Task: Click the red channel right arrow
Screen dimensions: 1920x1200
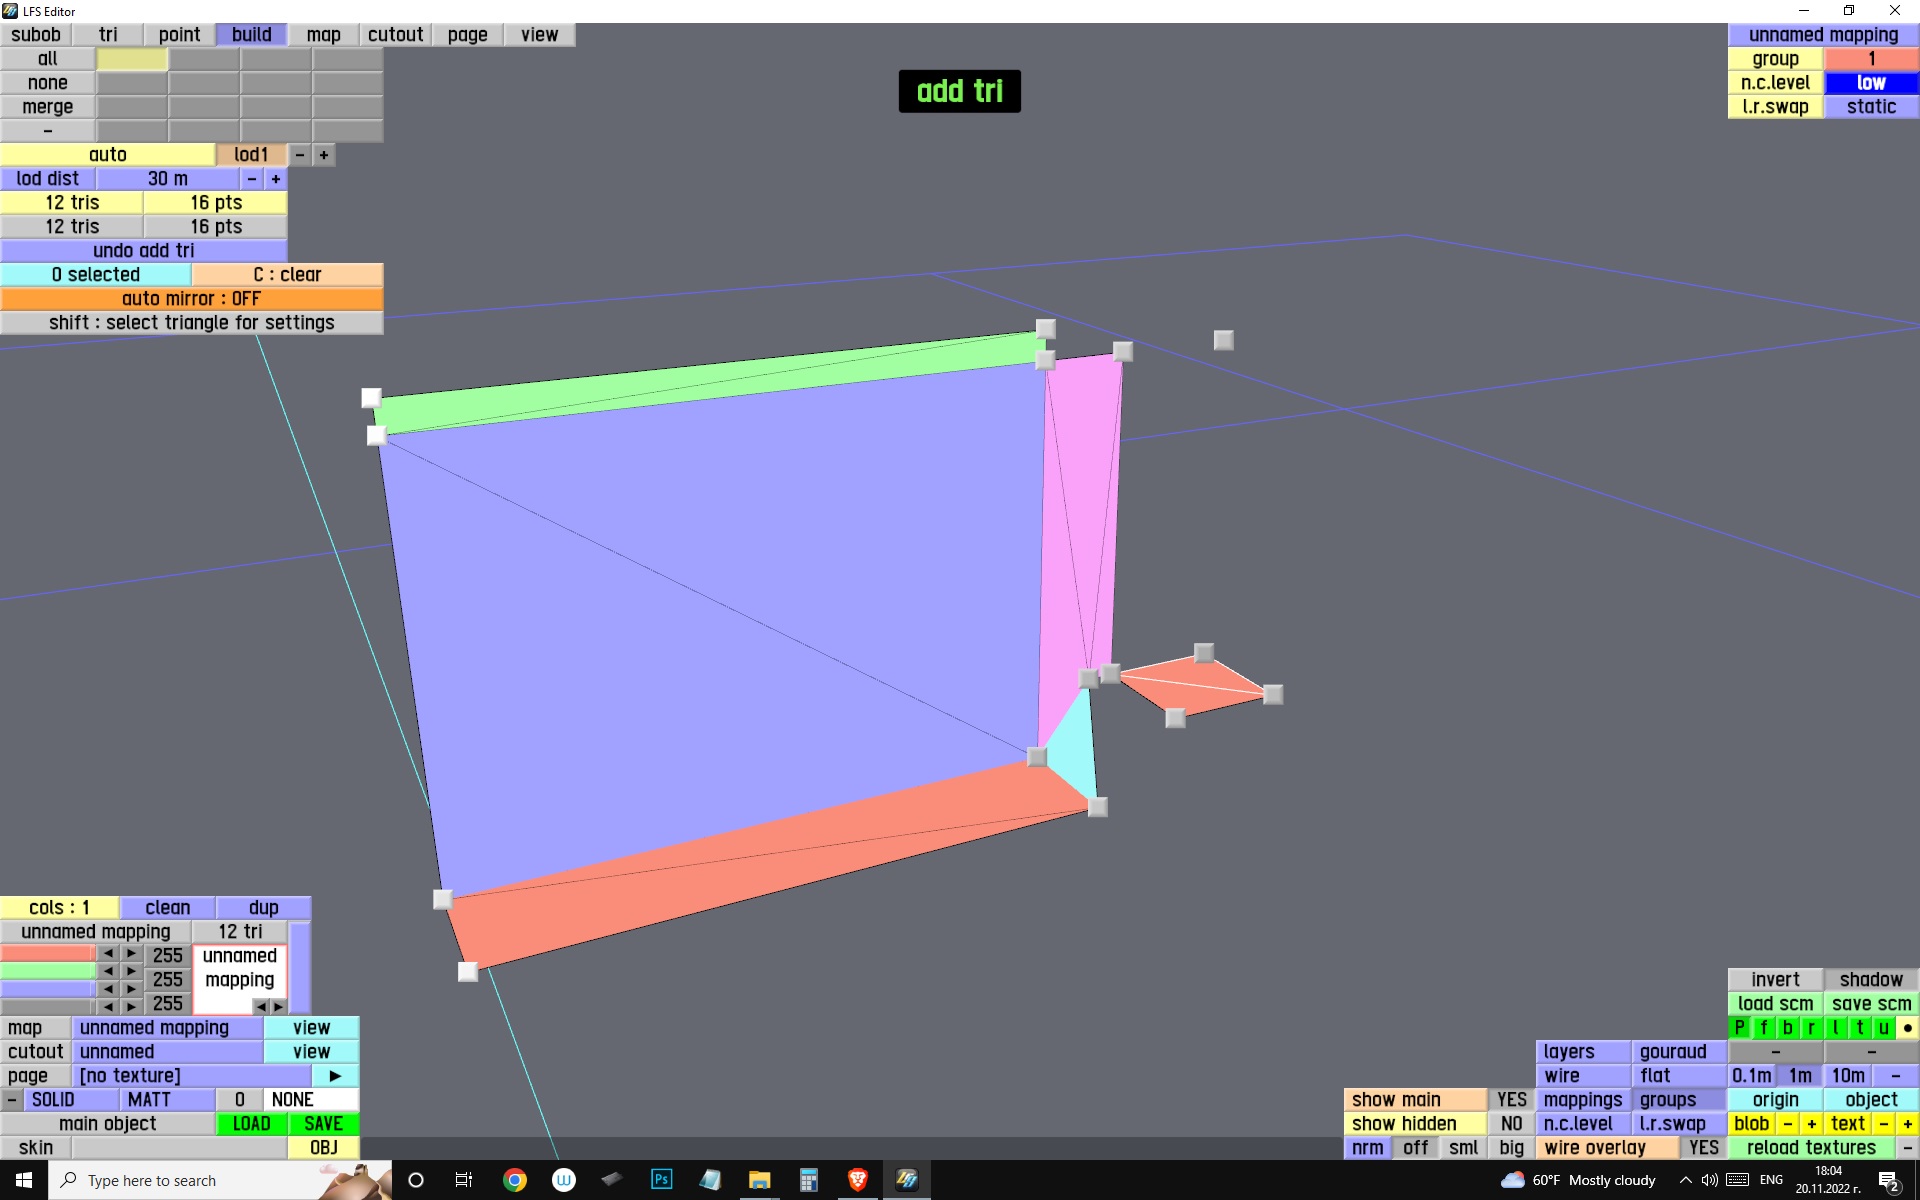Action: (x=131, y=954)
